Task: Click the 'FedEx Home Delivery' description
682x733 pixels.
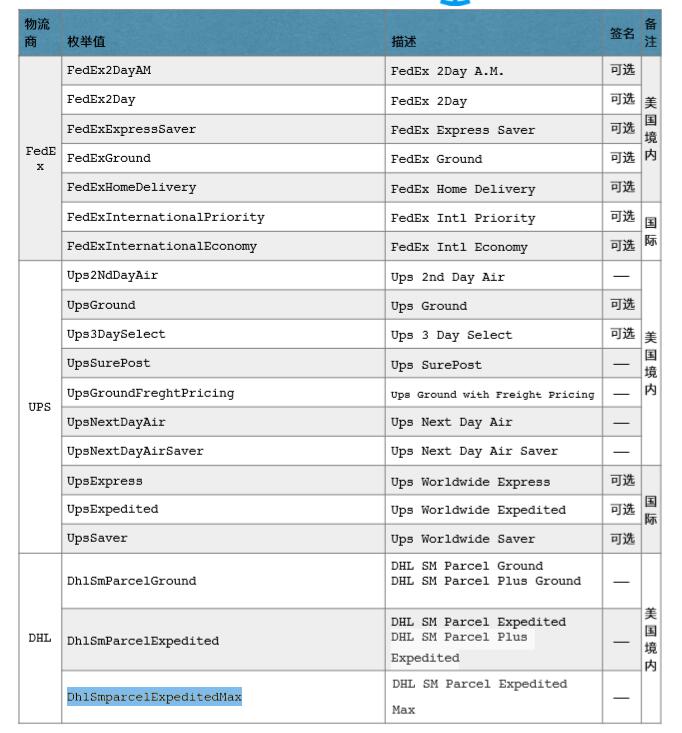Action: click(x=463, y=189)
